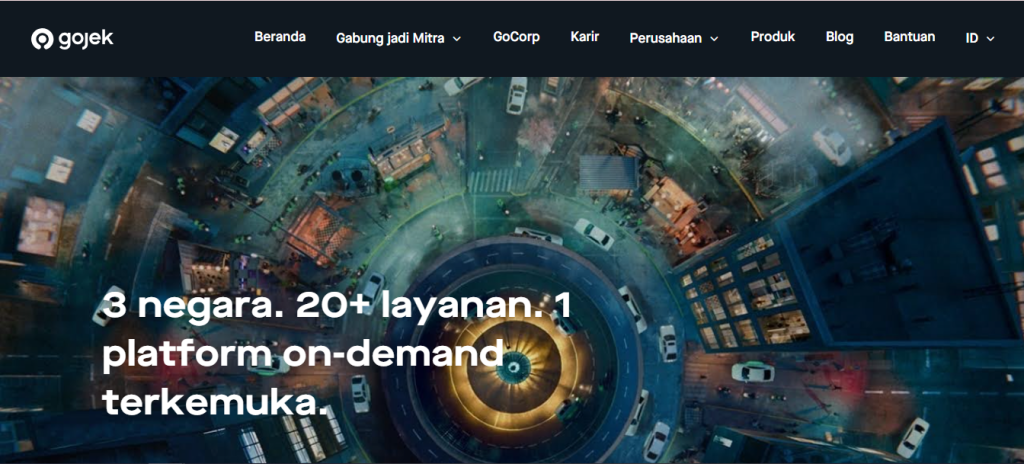Click the hero city aerial background video

pyautogui.click(x=512, y=269)
